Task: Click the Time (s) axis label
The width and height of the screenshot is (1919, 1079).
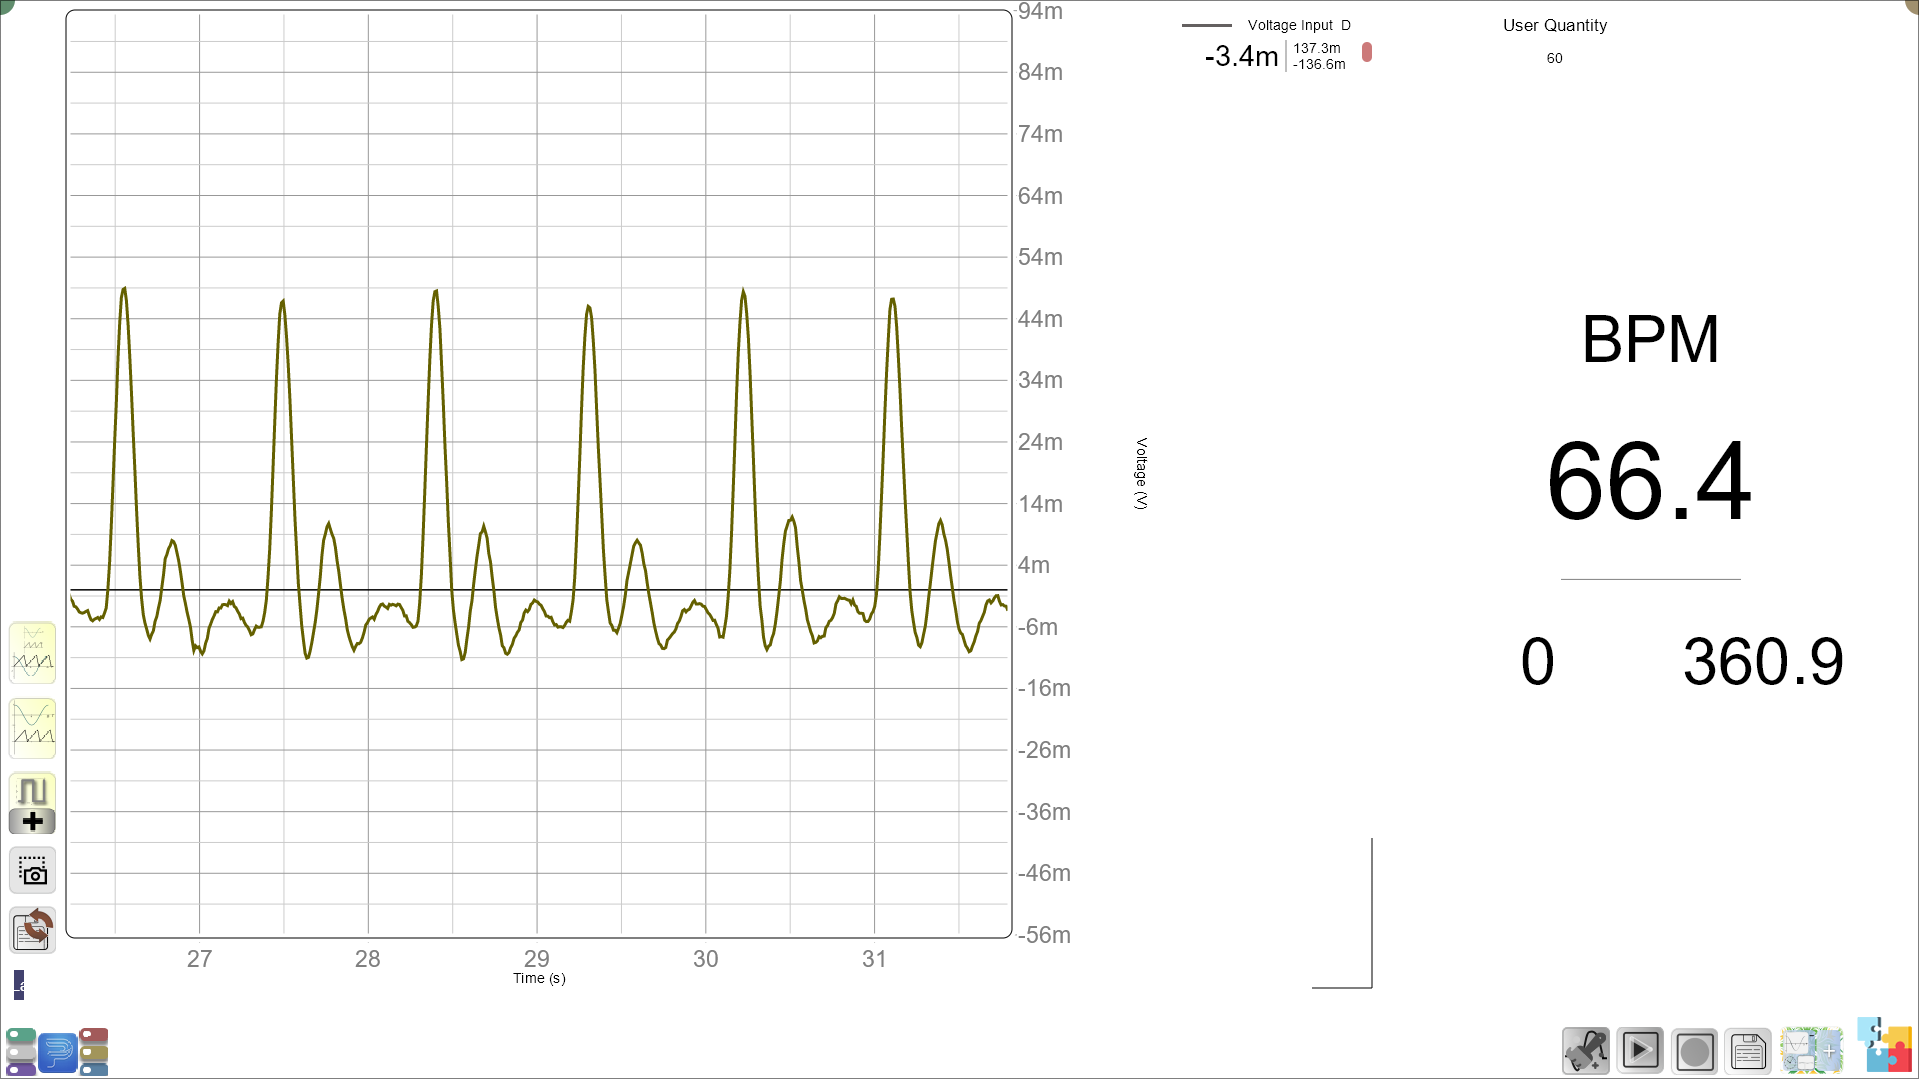Action: [x=539, y=978]
